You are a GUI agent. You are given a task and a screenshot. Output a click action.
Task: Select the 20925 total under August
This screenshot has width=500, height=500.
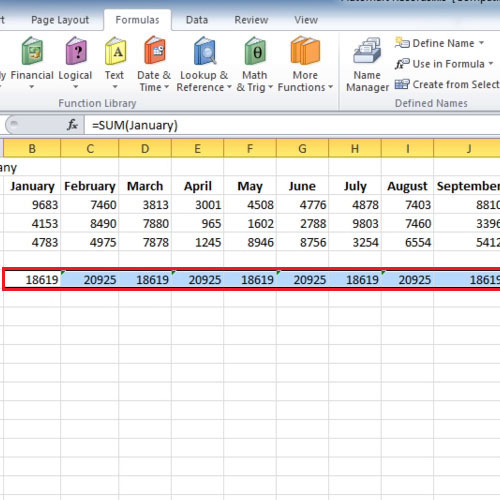(407, 279)
